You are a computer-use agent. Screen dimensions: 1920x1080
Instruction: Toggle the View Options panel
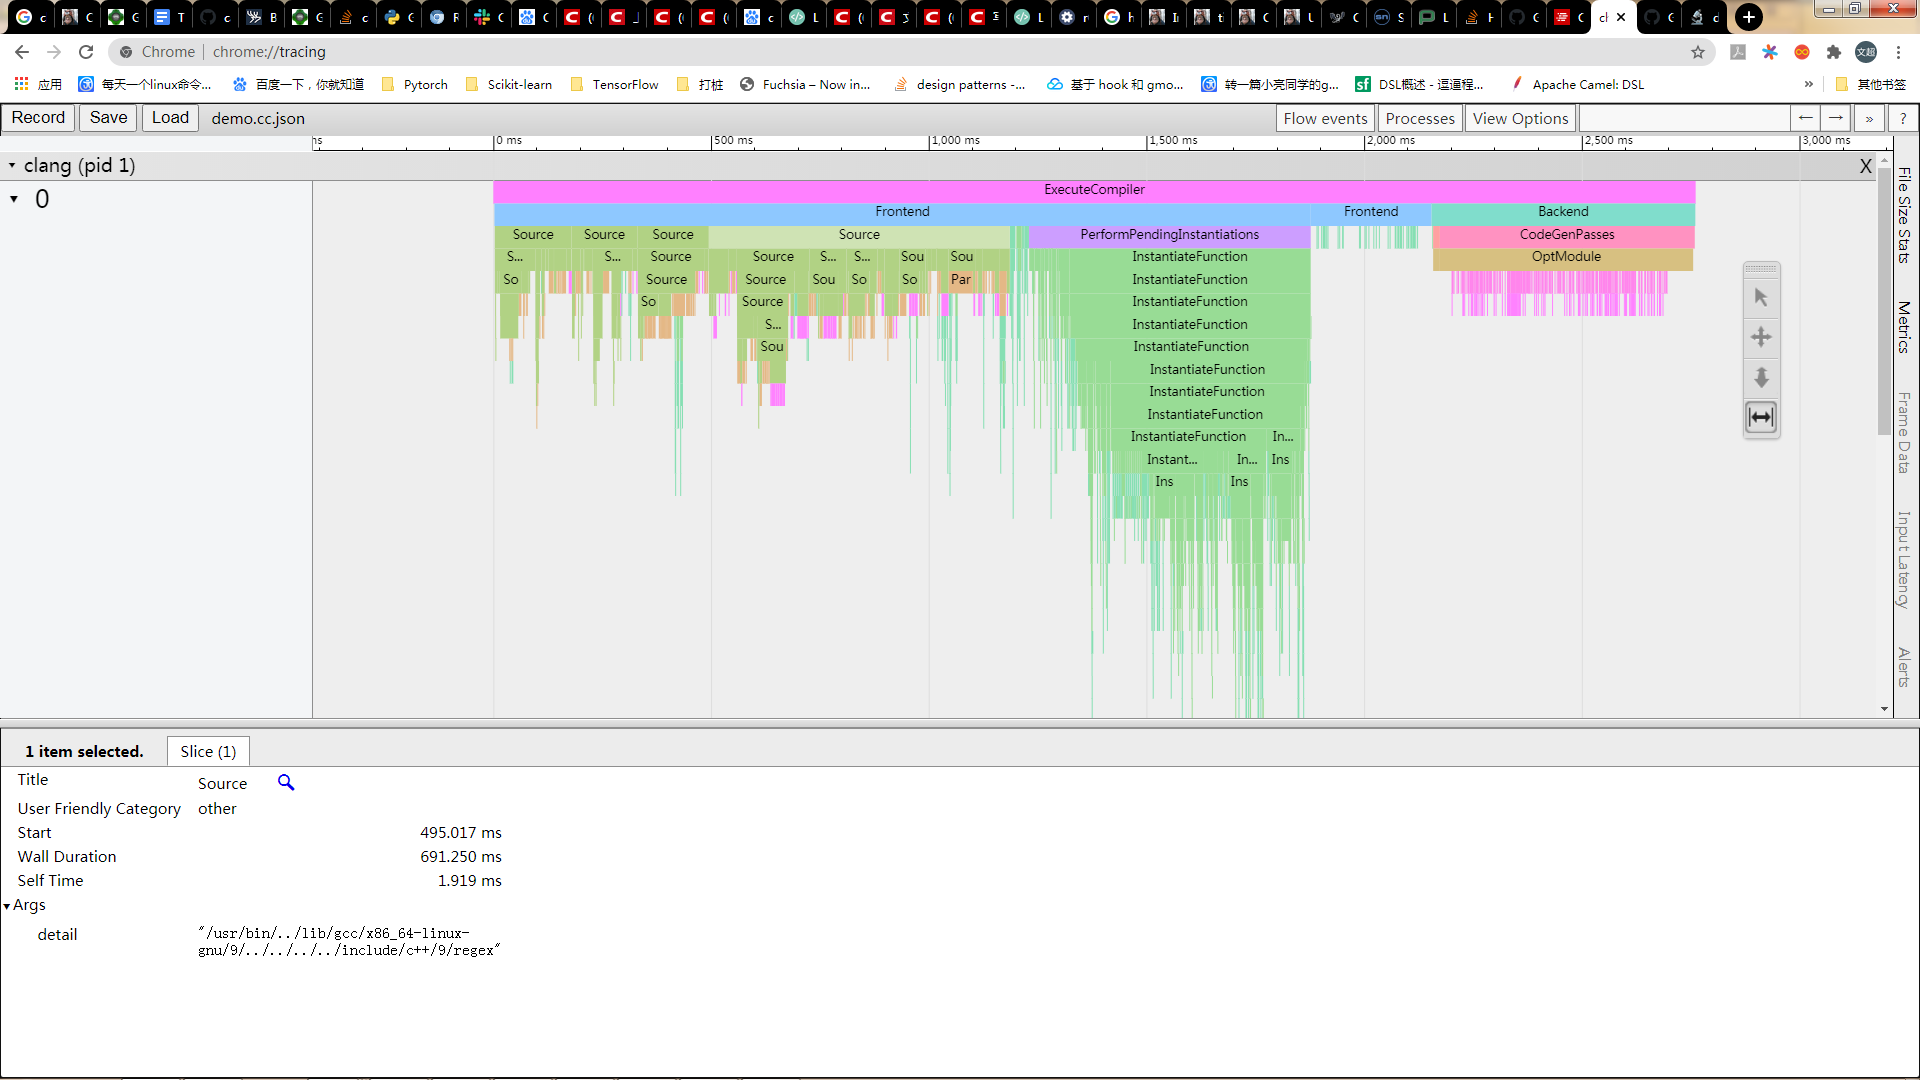tap(1519, 118)
